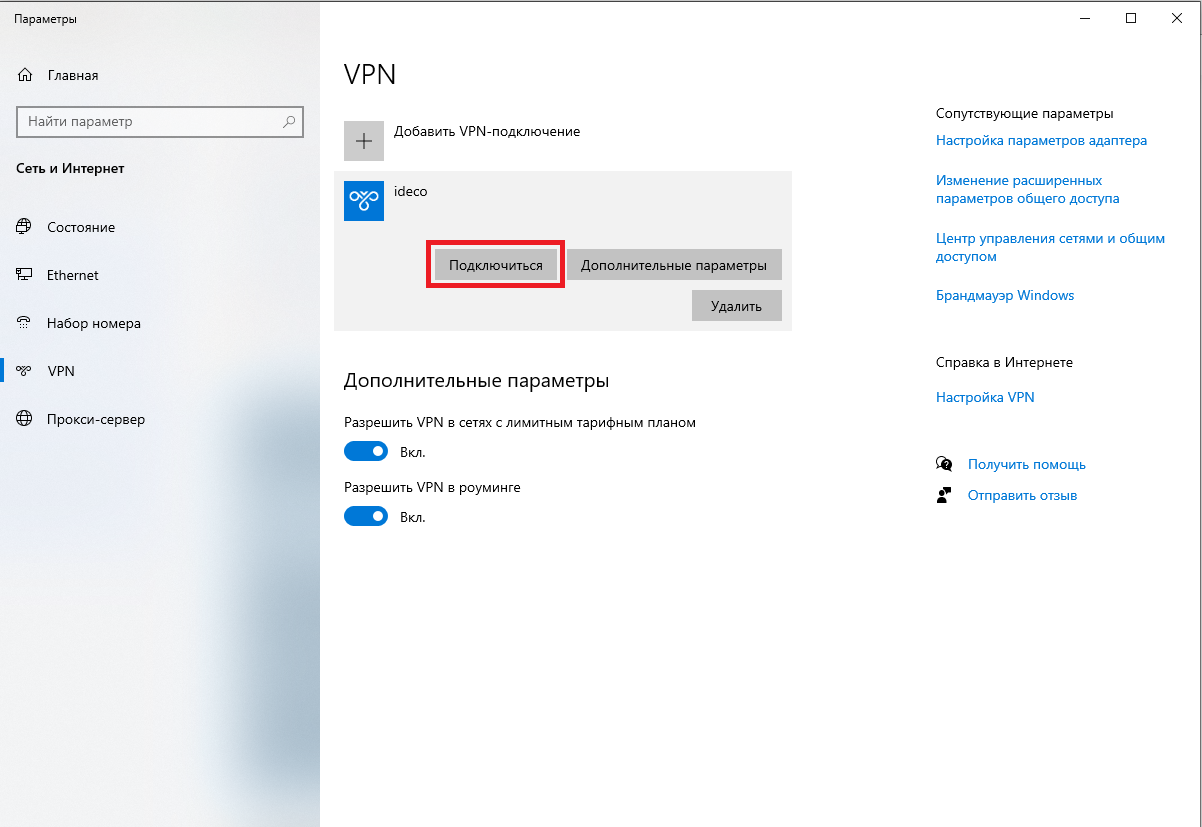This screenshot has height=827, width=1202.
Task: Open the Брандмауэр Windows link
Action: (x=1004, y=296)
